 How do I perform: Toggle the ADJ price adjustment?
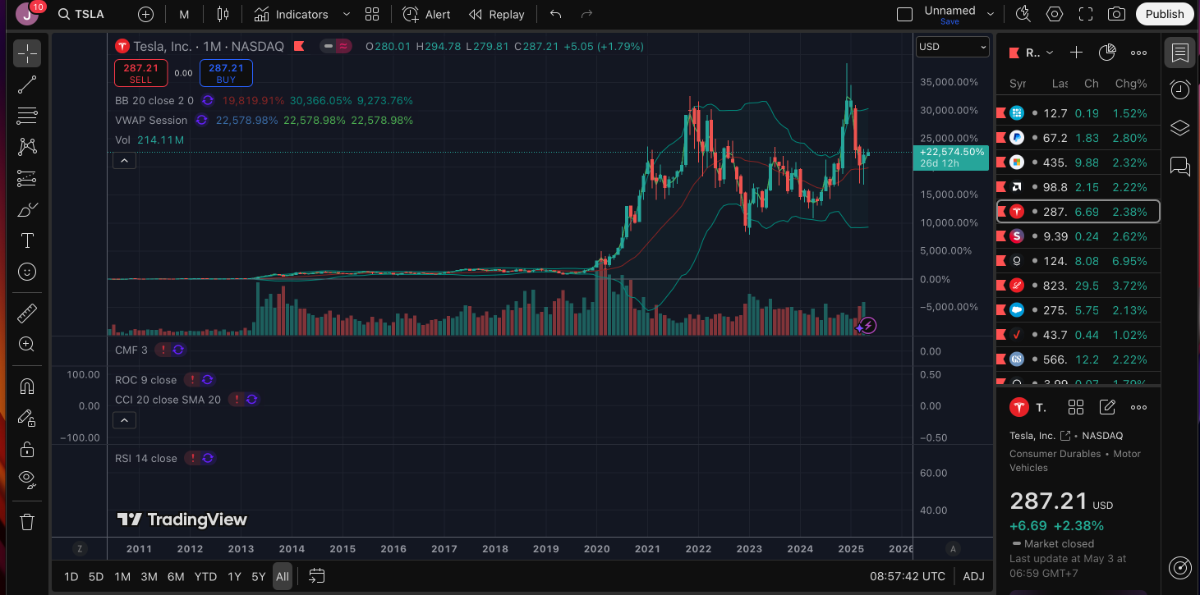(973, 576)
